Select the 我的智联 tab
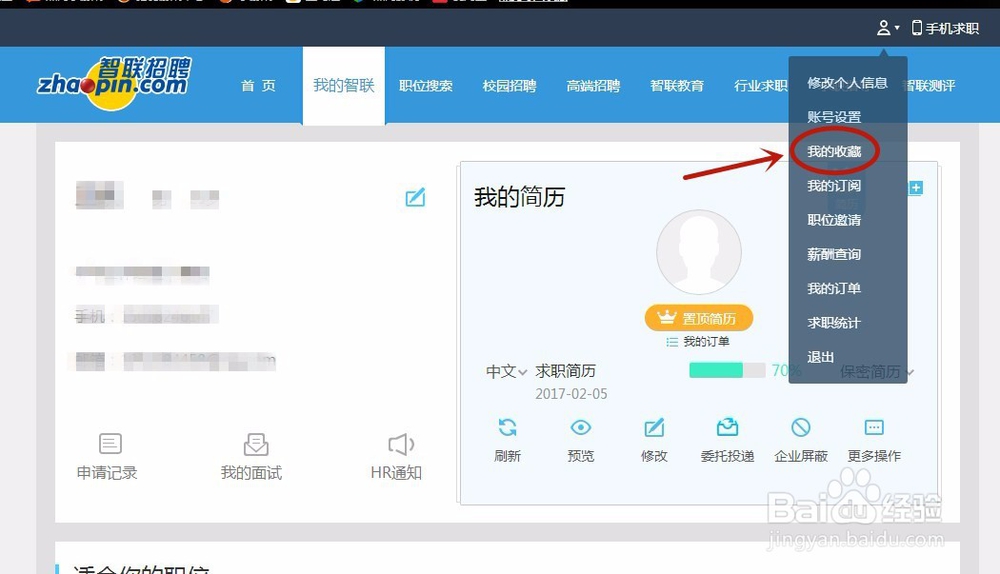1000x574 pixels. pos(344,85)
